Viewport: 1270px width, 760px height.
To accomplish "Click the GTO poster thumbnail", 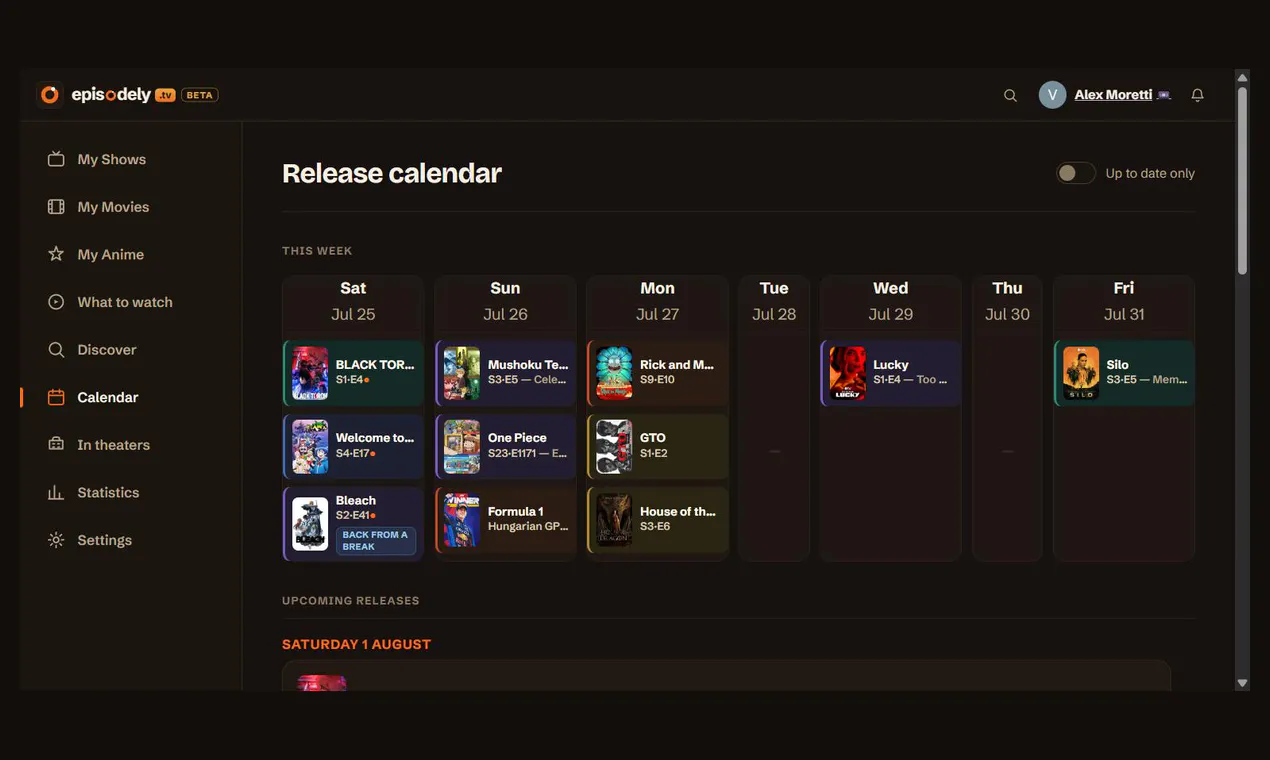I will coord(614,446).
